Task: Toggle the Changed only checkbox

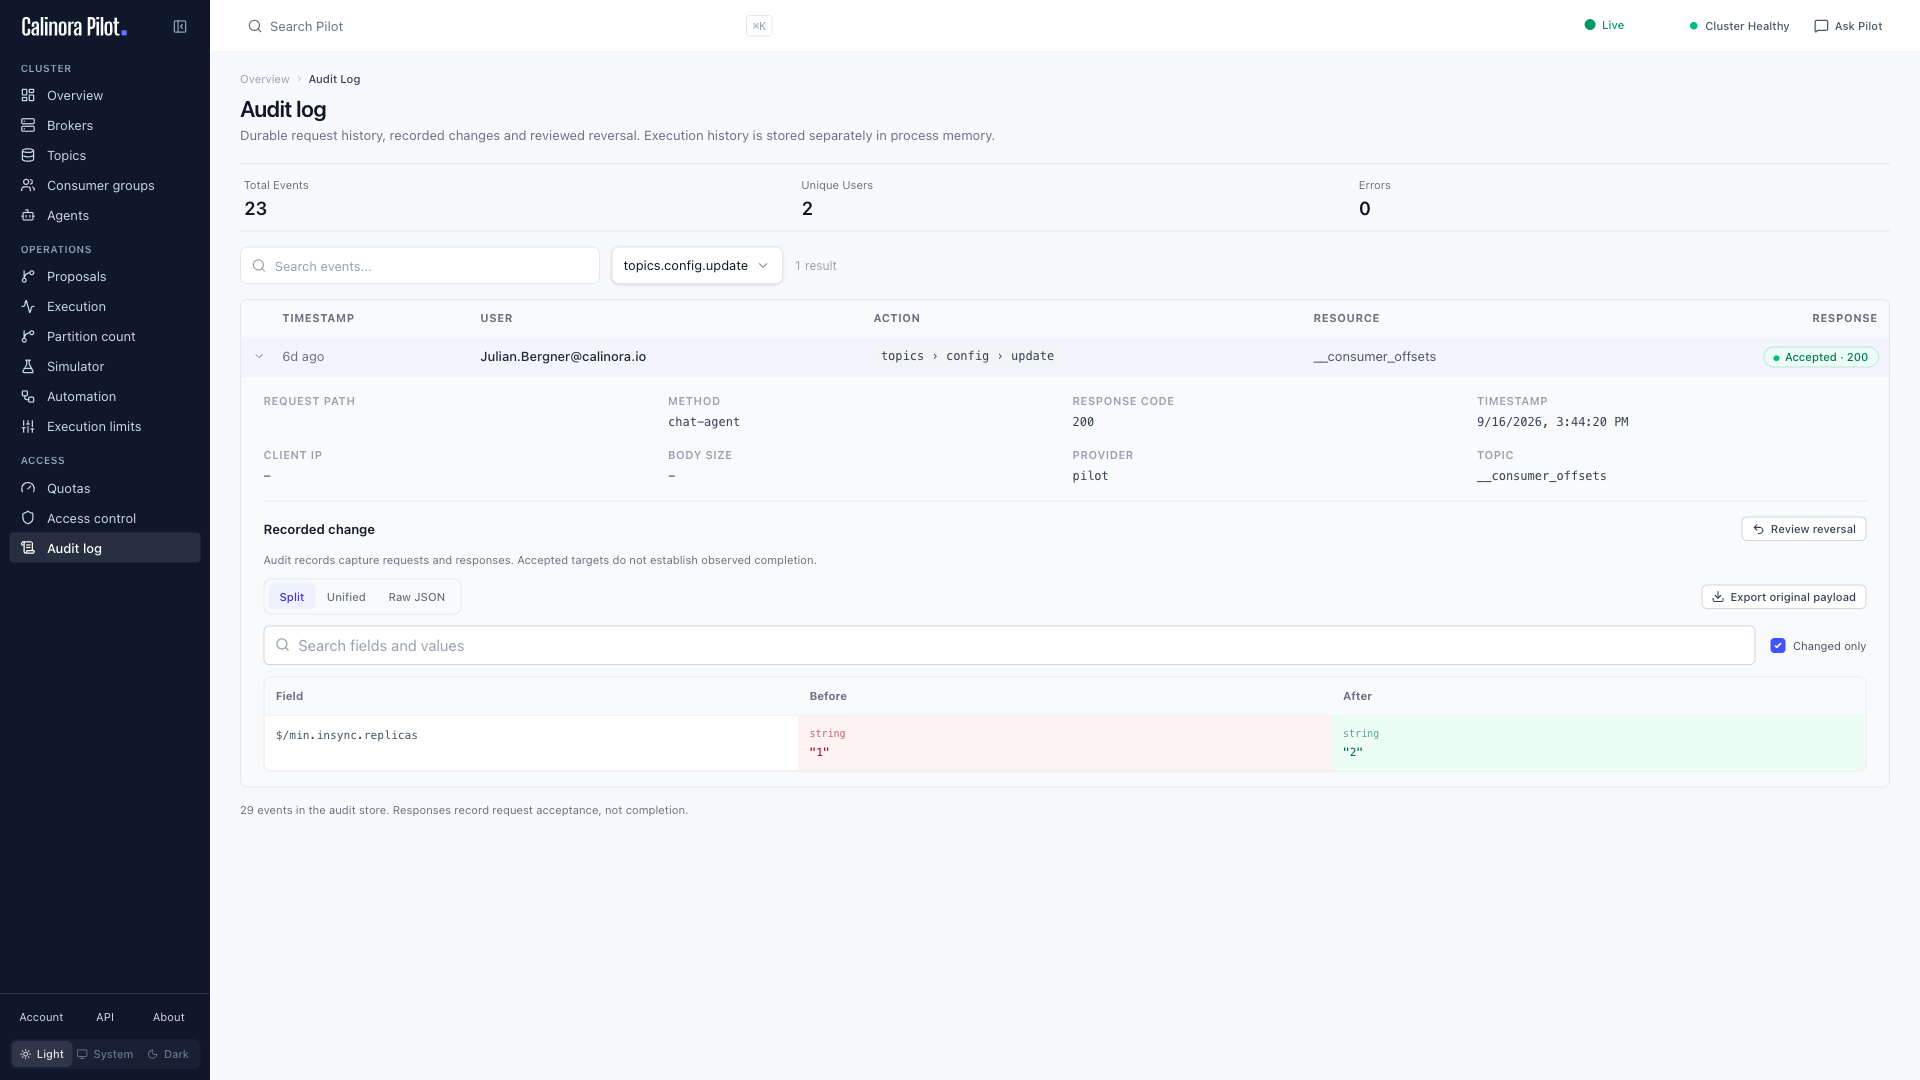Action: (x=1778, y=646)
